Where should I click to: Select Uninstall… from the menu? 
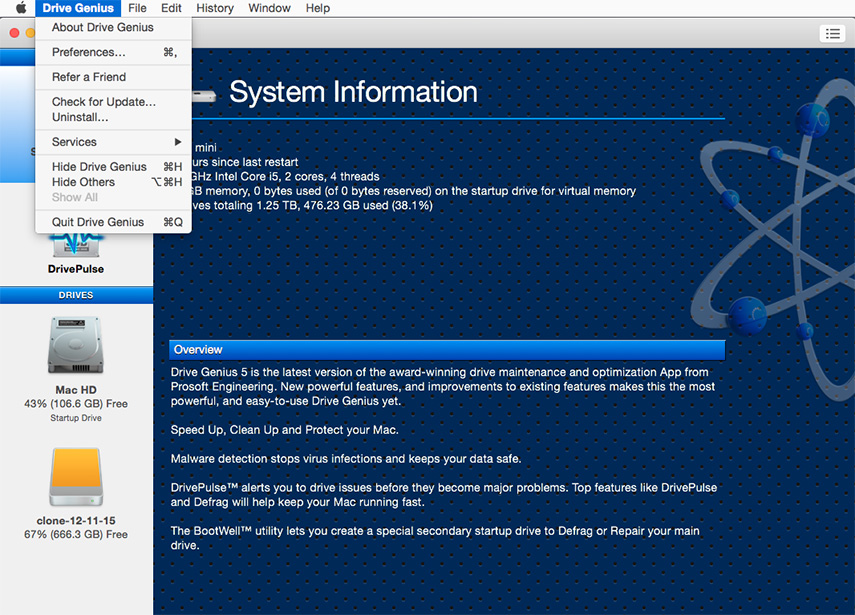113,117
